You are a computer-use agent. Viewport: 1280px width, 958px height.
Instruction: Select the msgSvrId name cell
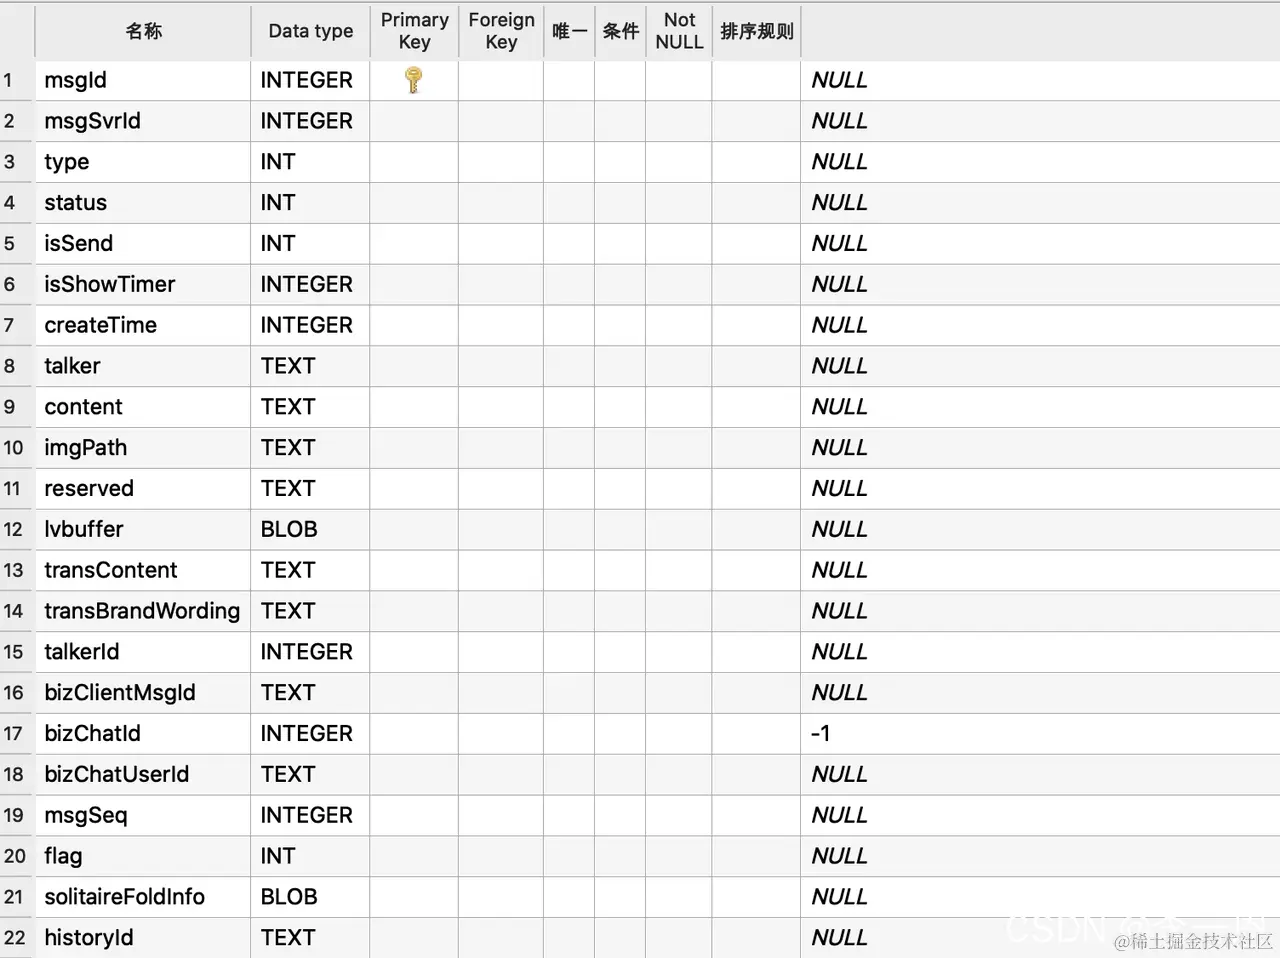[143, 121]
